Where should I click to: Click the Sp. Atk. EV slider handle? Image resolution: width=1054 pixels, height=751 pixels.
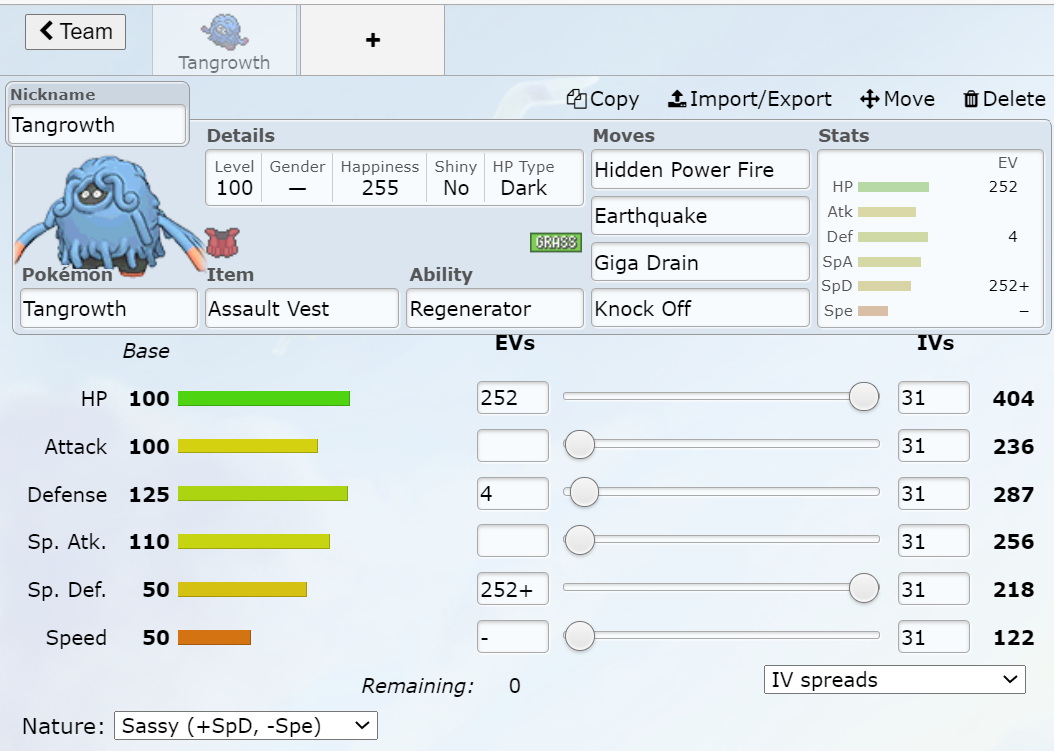click(x=579, y=540)
